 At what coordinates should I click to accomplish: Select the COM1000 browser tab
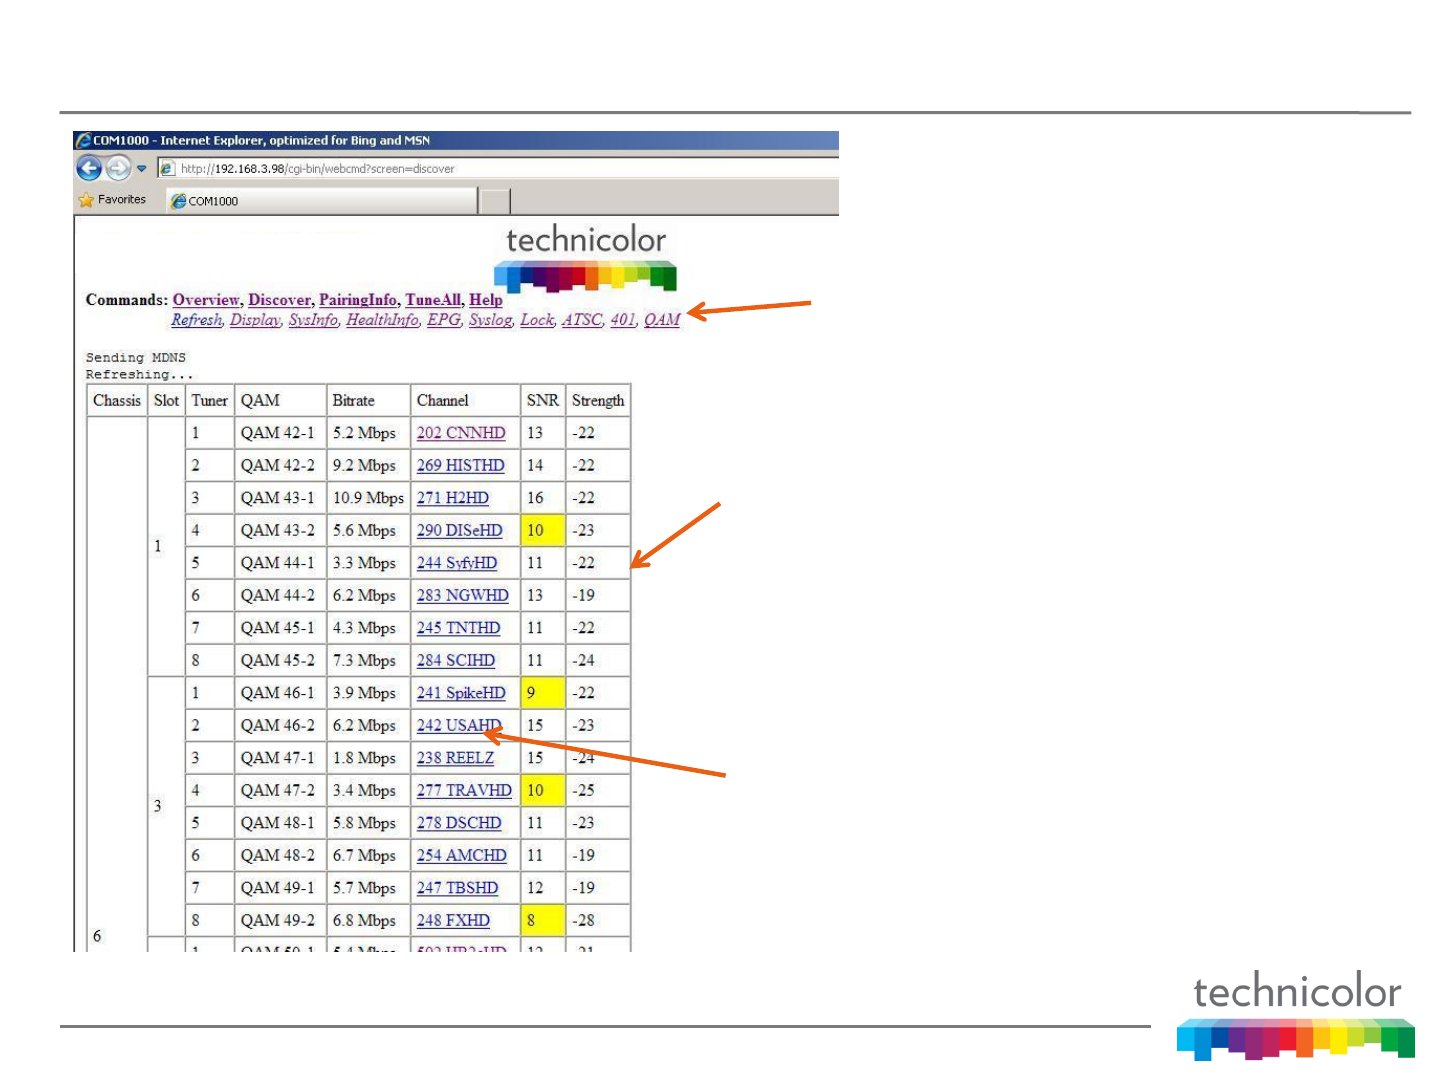pyautogui.click(x=322, y=201)
